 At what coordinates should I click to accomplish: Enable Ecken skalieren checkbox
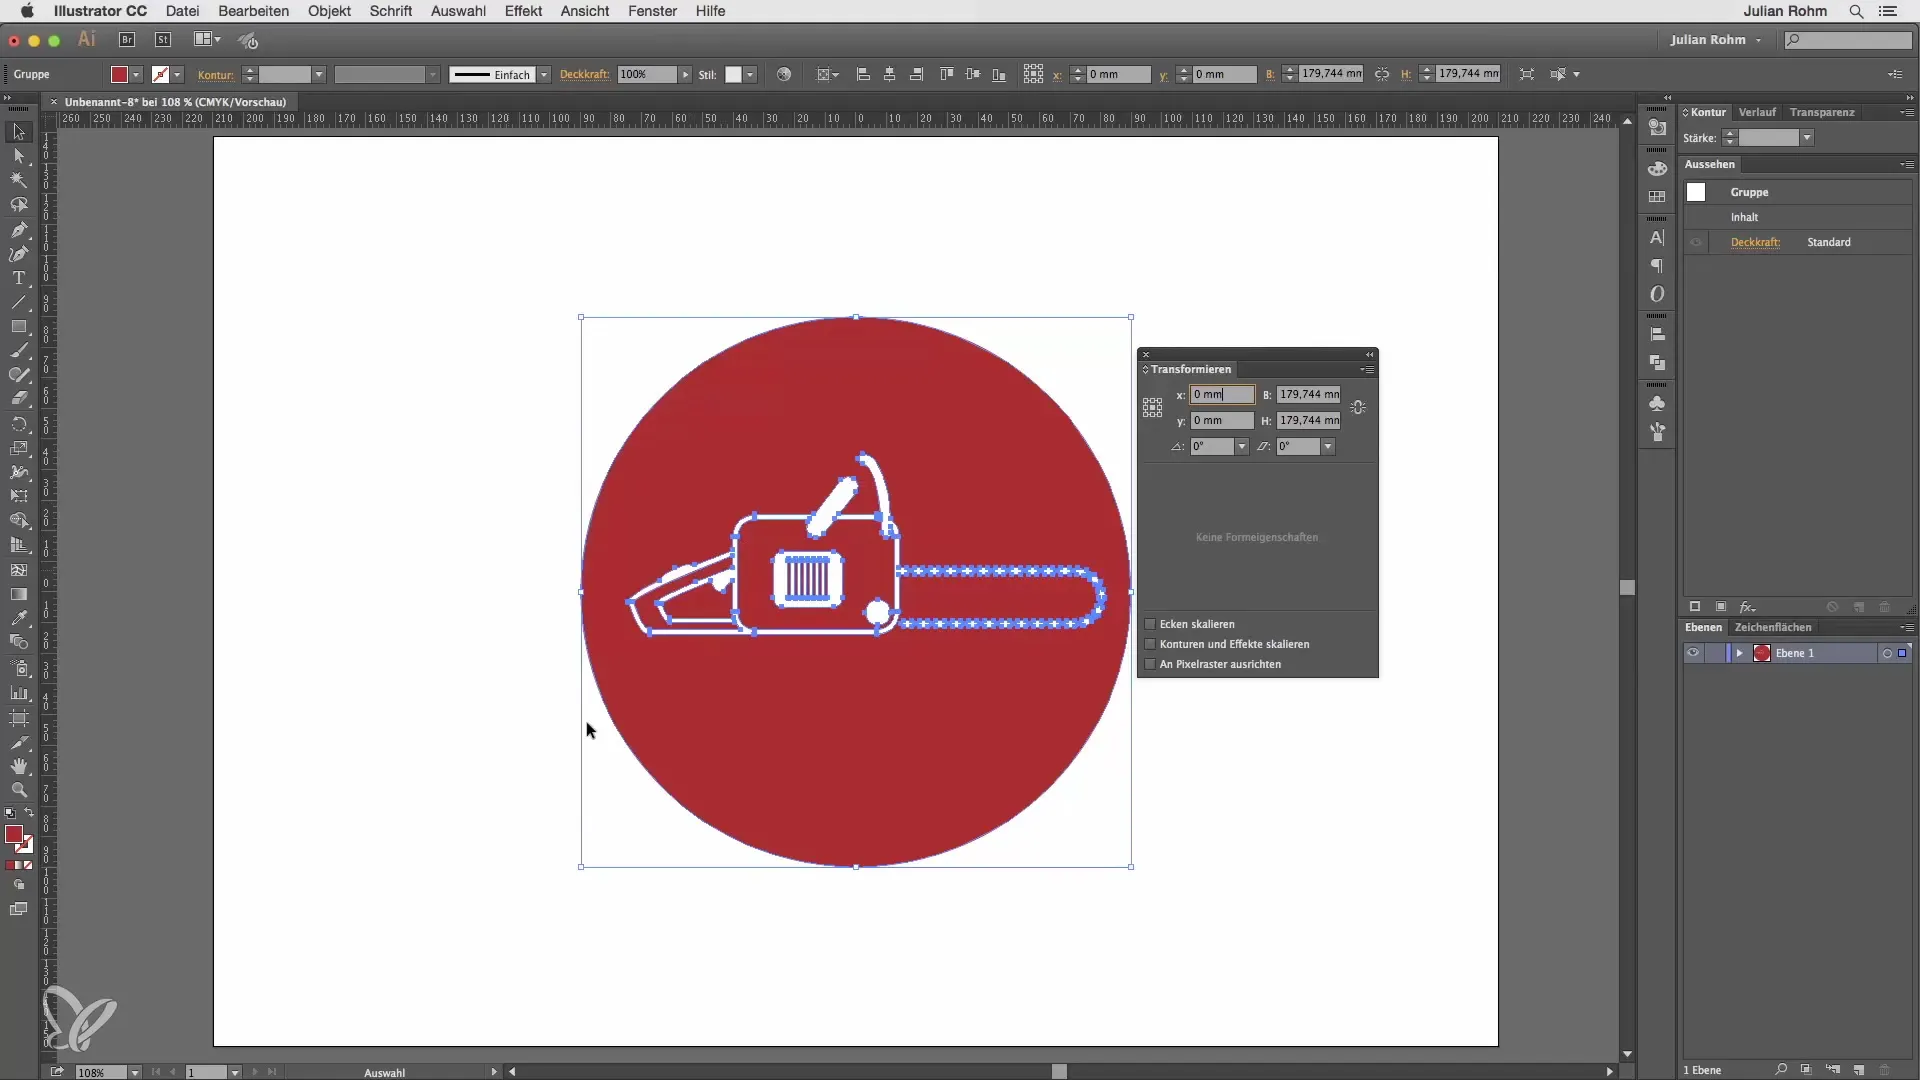(1150, 624)
